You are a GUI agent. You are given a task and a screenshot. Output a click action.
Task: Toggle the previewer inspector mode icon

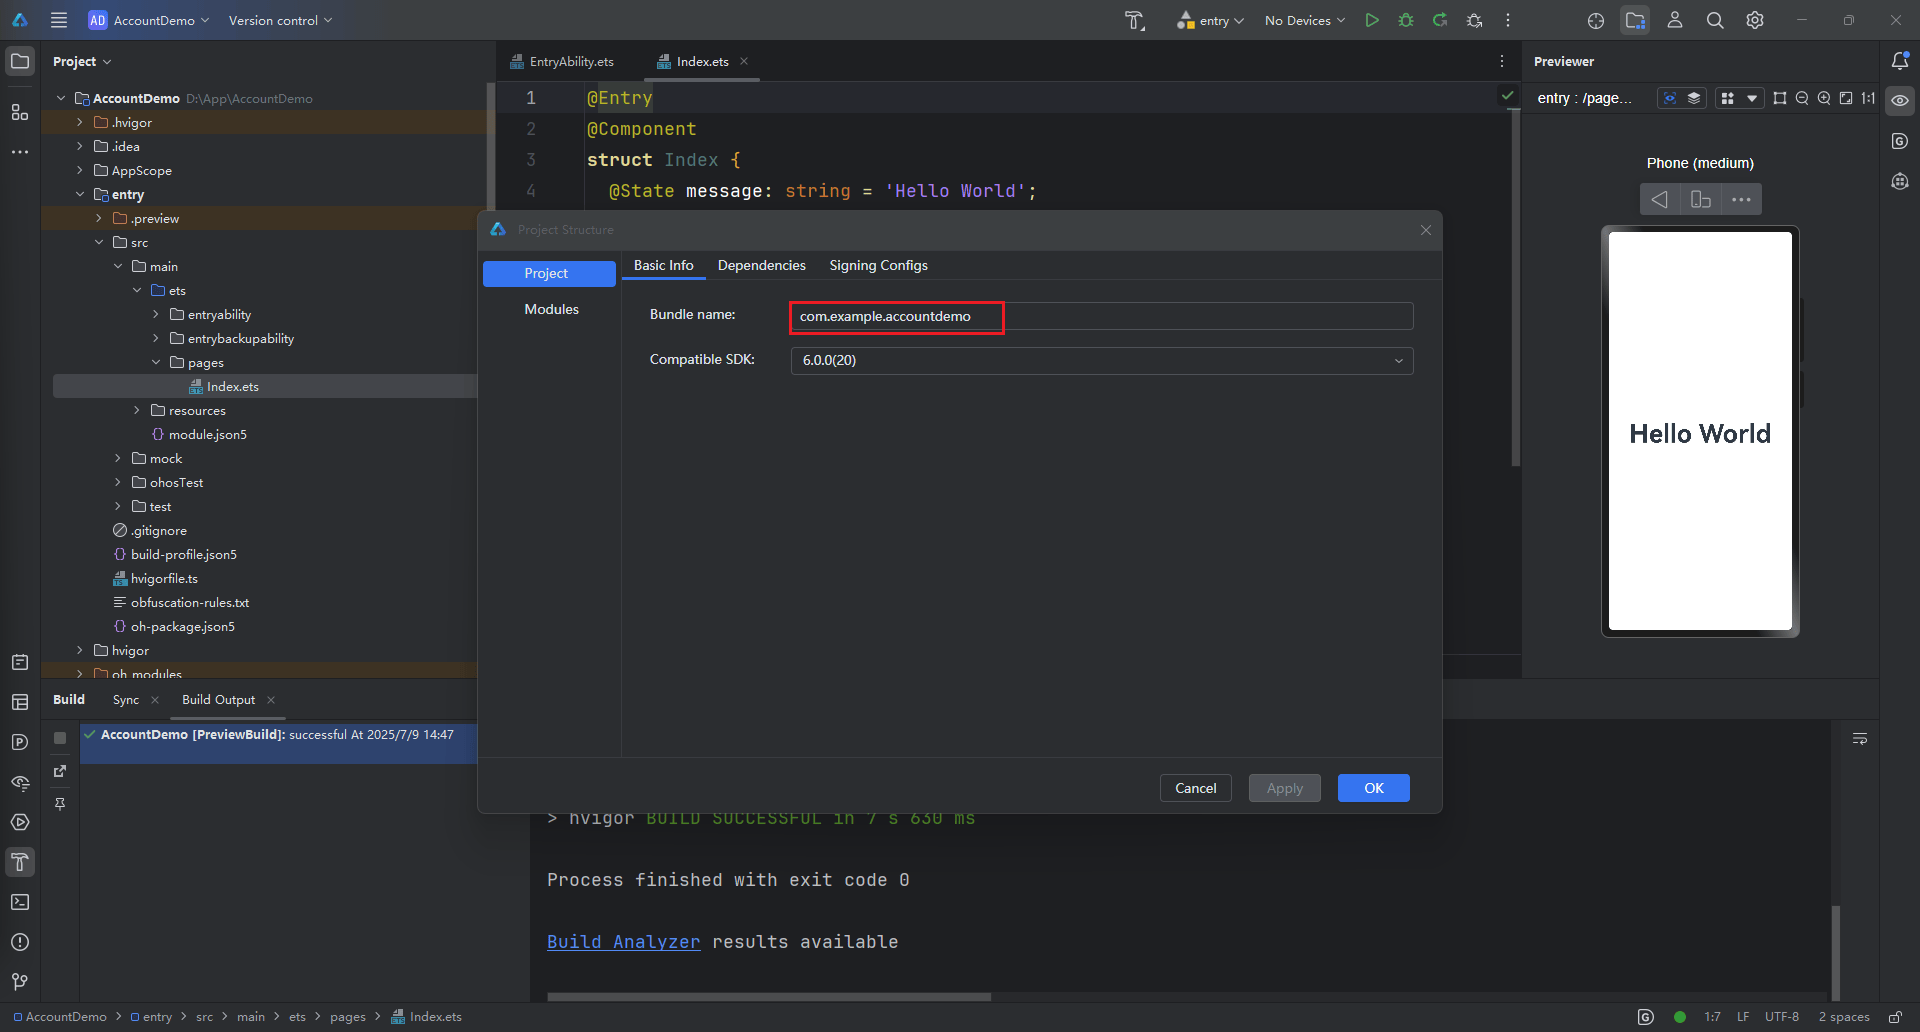point(1669,98)
